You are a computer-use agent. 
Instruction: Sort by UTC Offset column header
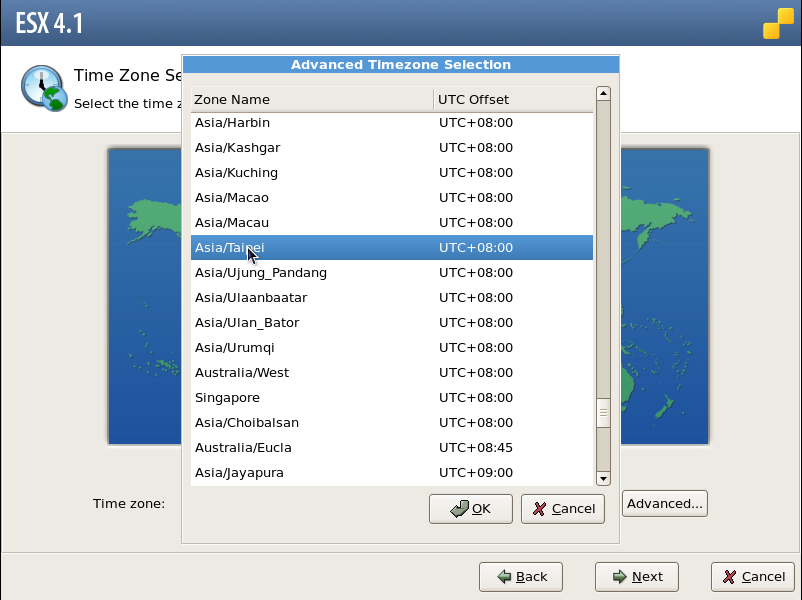coord(513,99)
